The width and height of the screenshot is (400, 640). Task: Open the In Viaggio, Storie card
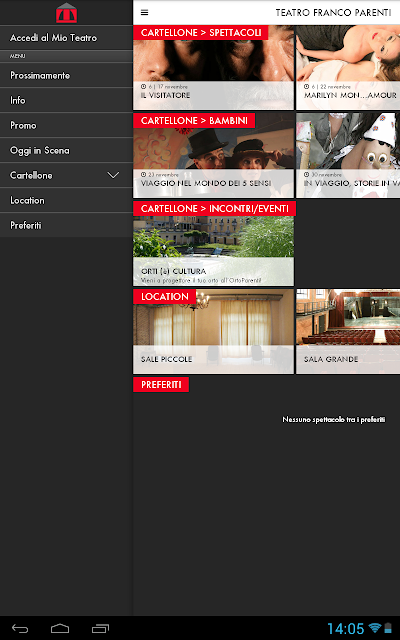click(x=348, y=155)
